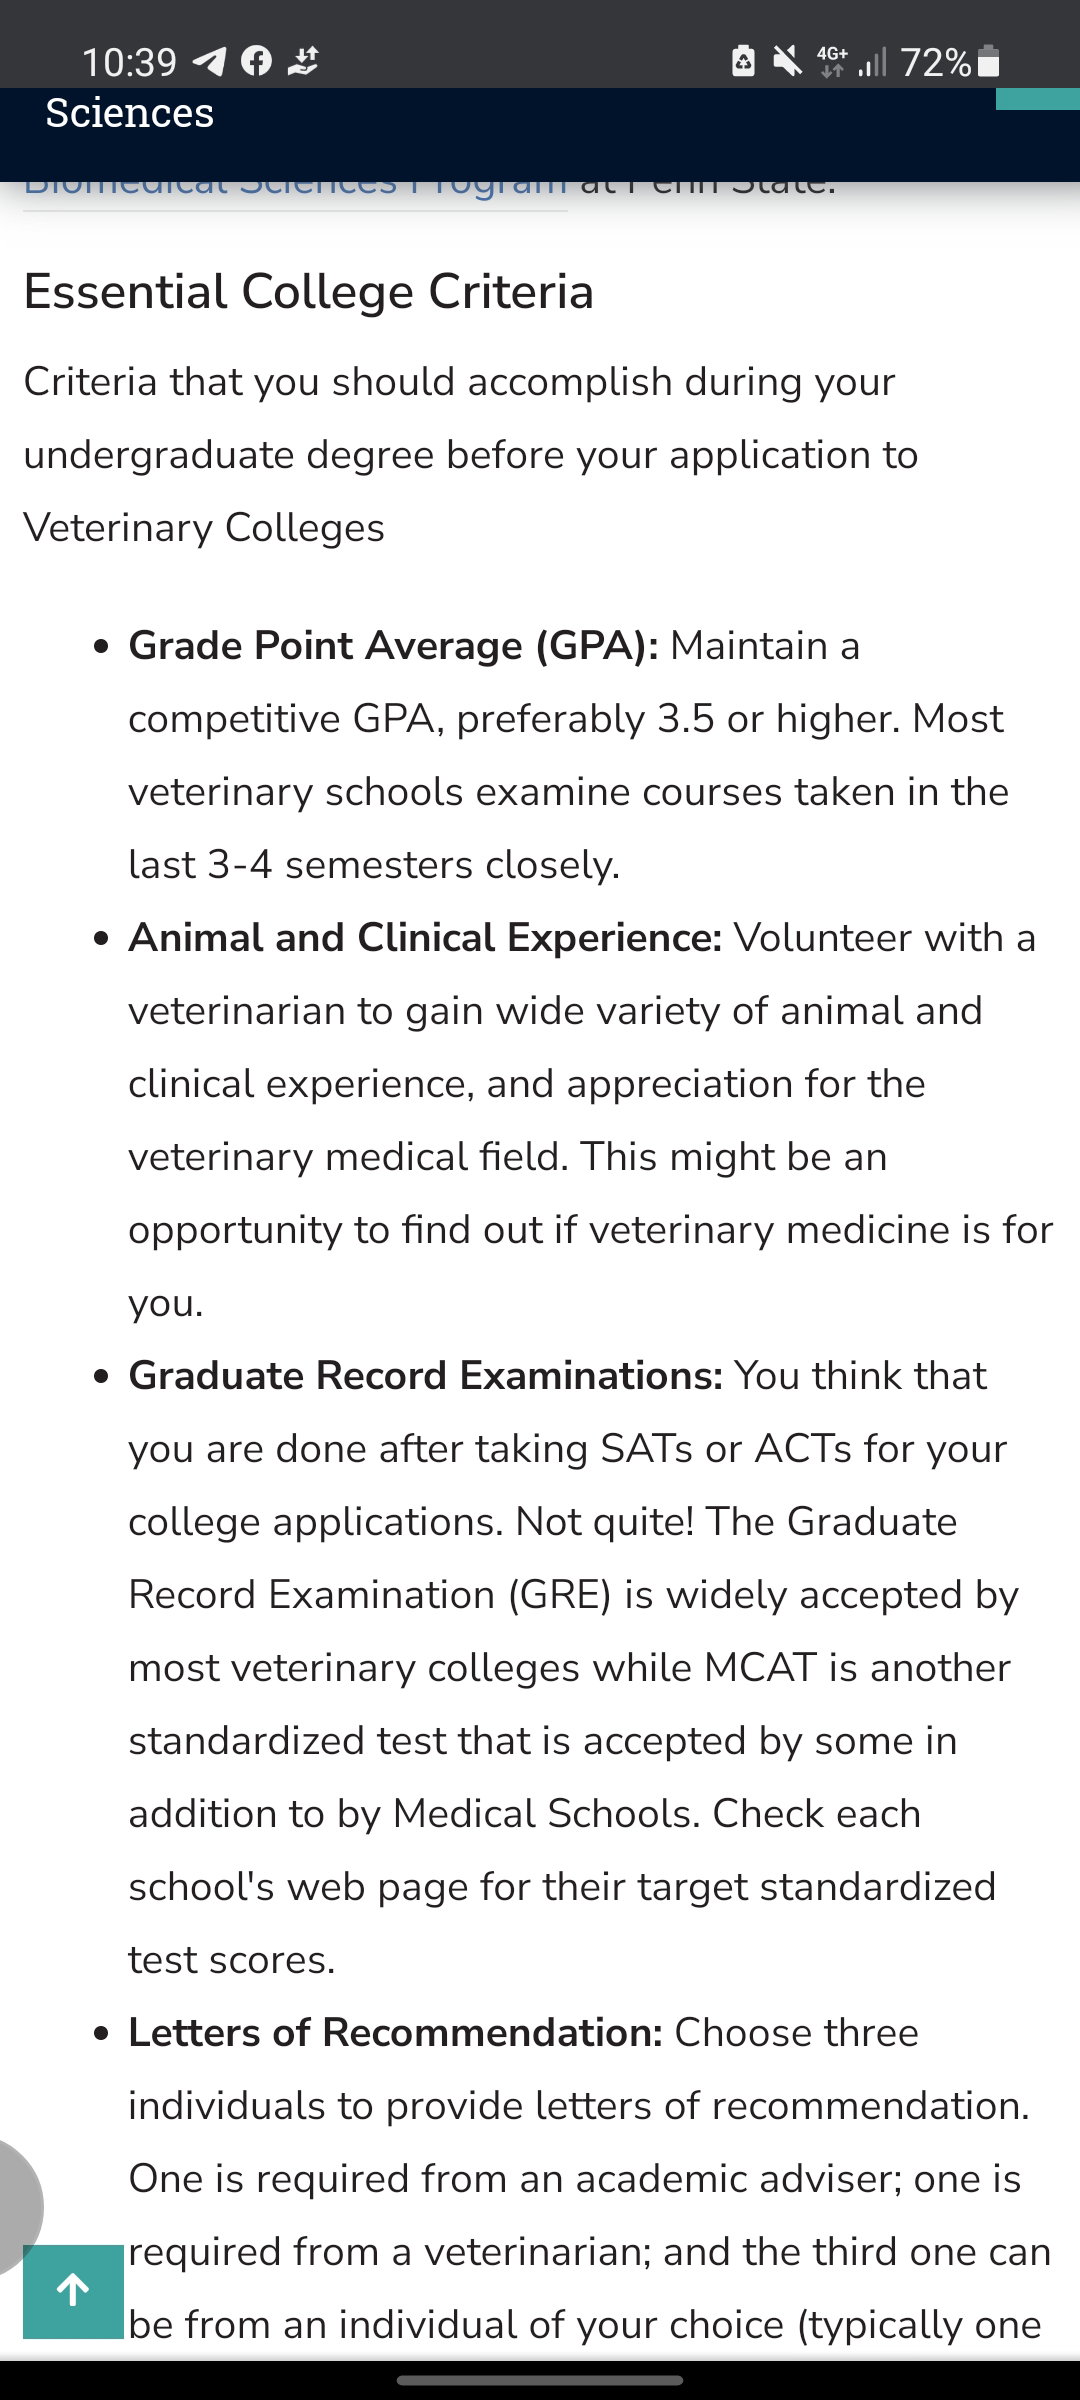Select the Letters of Recommendation label
Image resolution: width=1080 pixels, height=2400 pixels.
click(x=396, y=2033)
